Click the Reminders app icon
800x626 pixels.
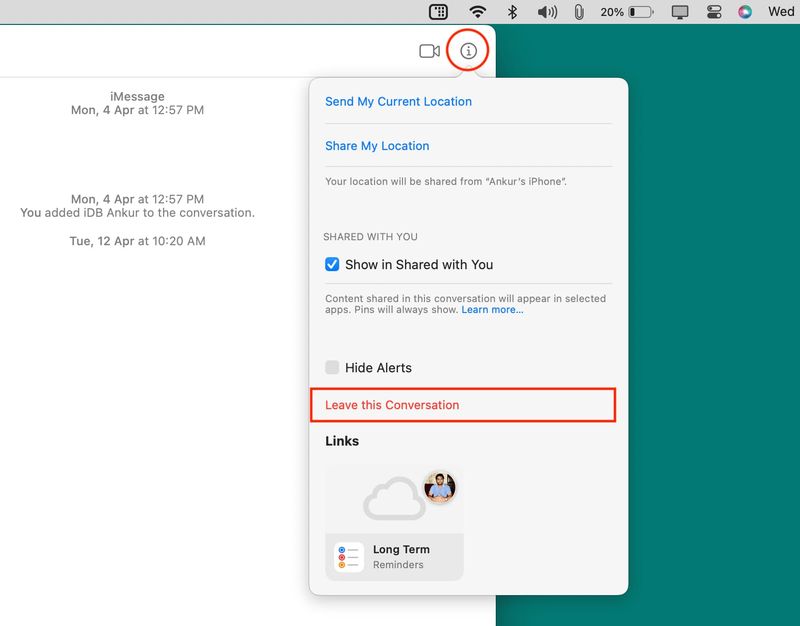coord(349,557)
